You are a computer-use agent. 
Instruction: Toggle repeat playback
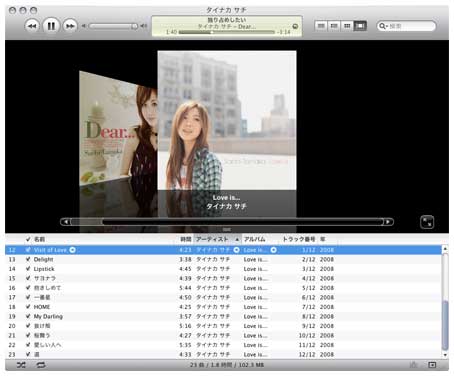[41, 365]
